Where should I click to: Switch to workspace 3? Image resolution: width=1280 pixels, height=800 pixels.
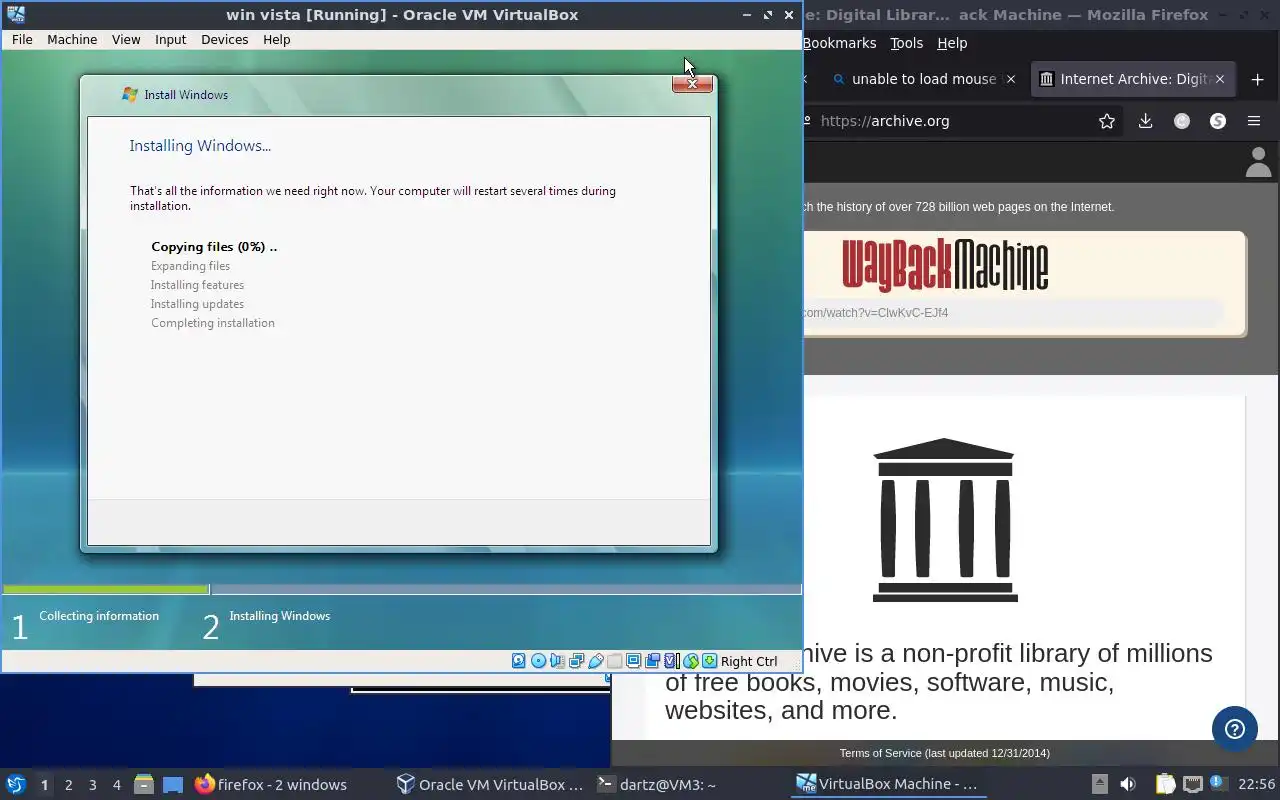[x=92, y=785]
